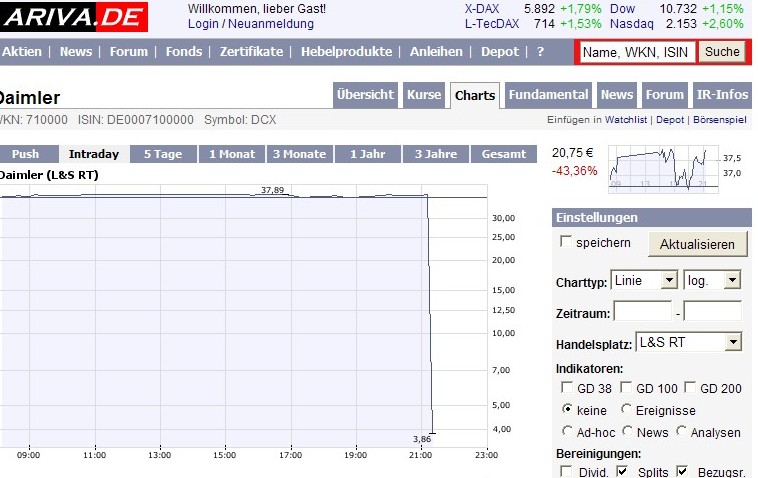The width and height of the screenshot is (758, 478).
Task: Click the 20,75 € price value
Action: (x=572, y=153)
